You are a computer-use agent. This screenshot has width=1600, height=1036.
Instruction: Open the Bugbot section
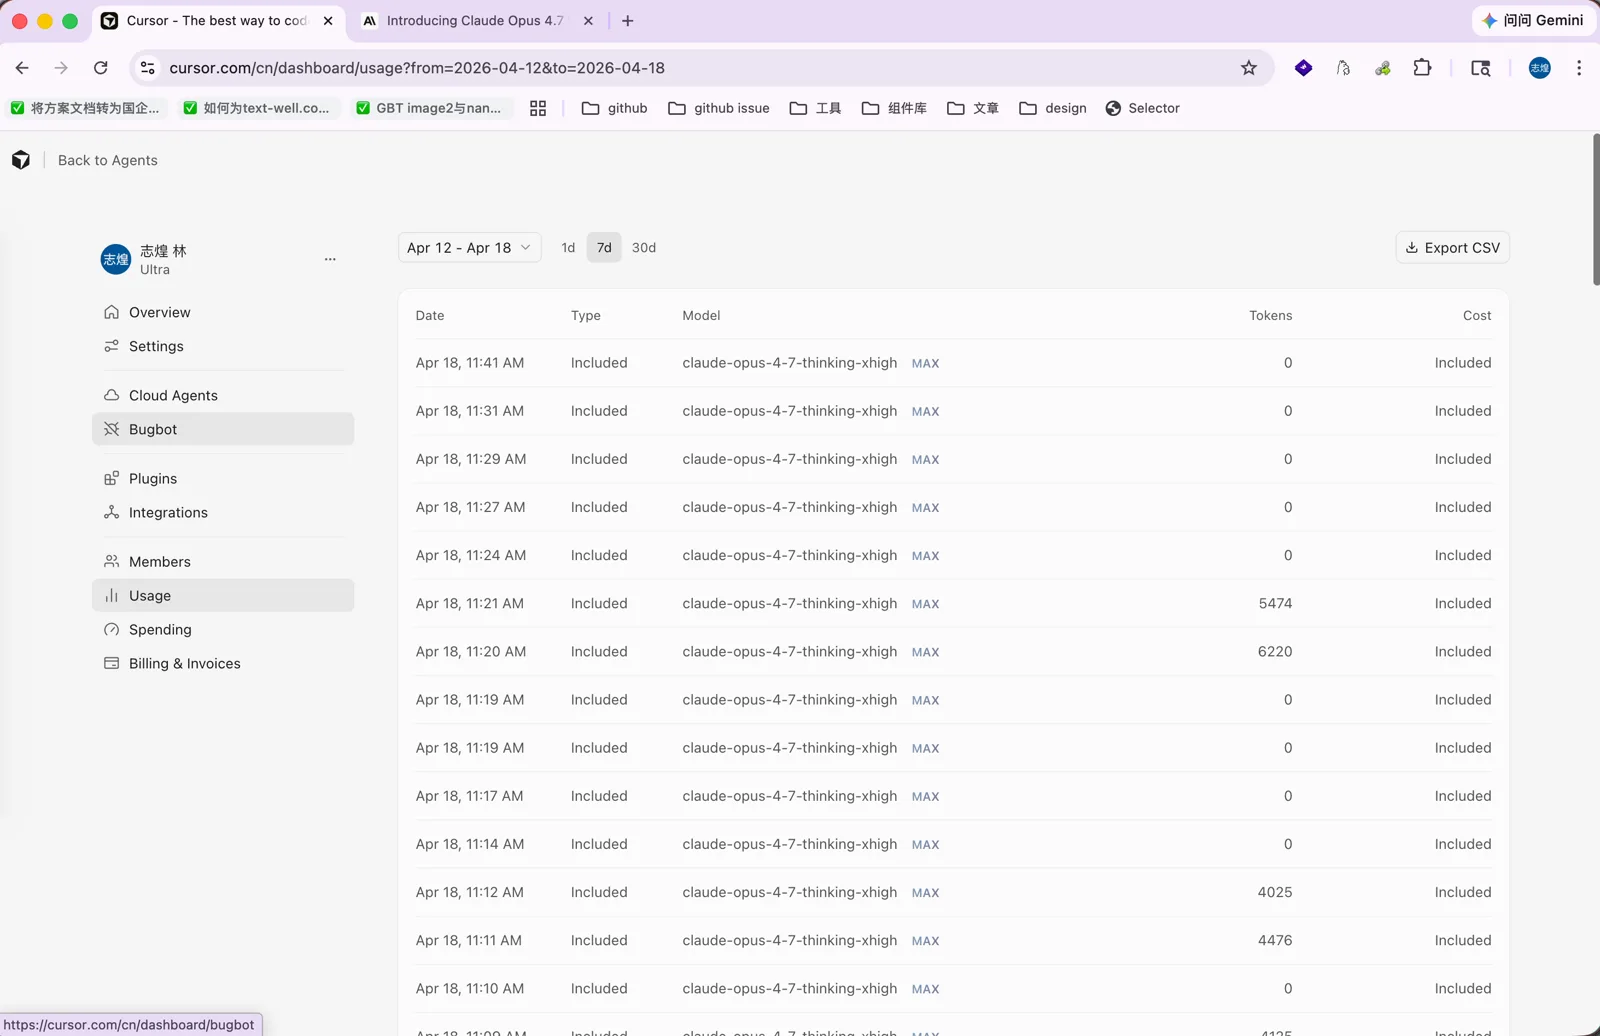click(x=223, y=429)
